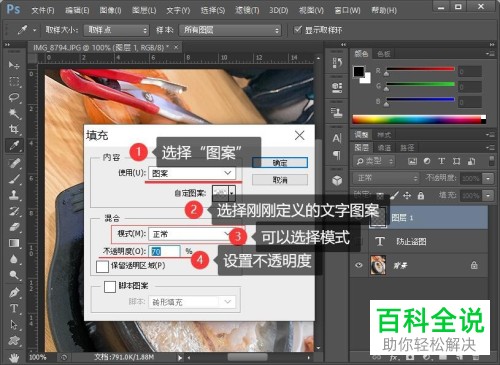
Task: Check 保留透明区域(P) in Fill dialog
Action: 102,266
